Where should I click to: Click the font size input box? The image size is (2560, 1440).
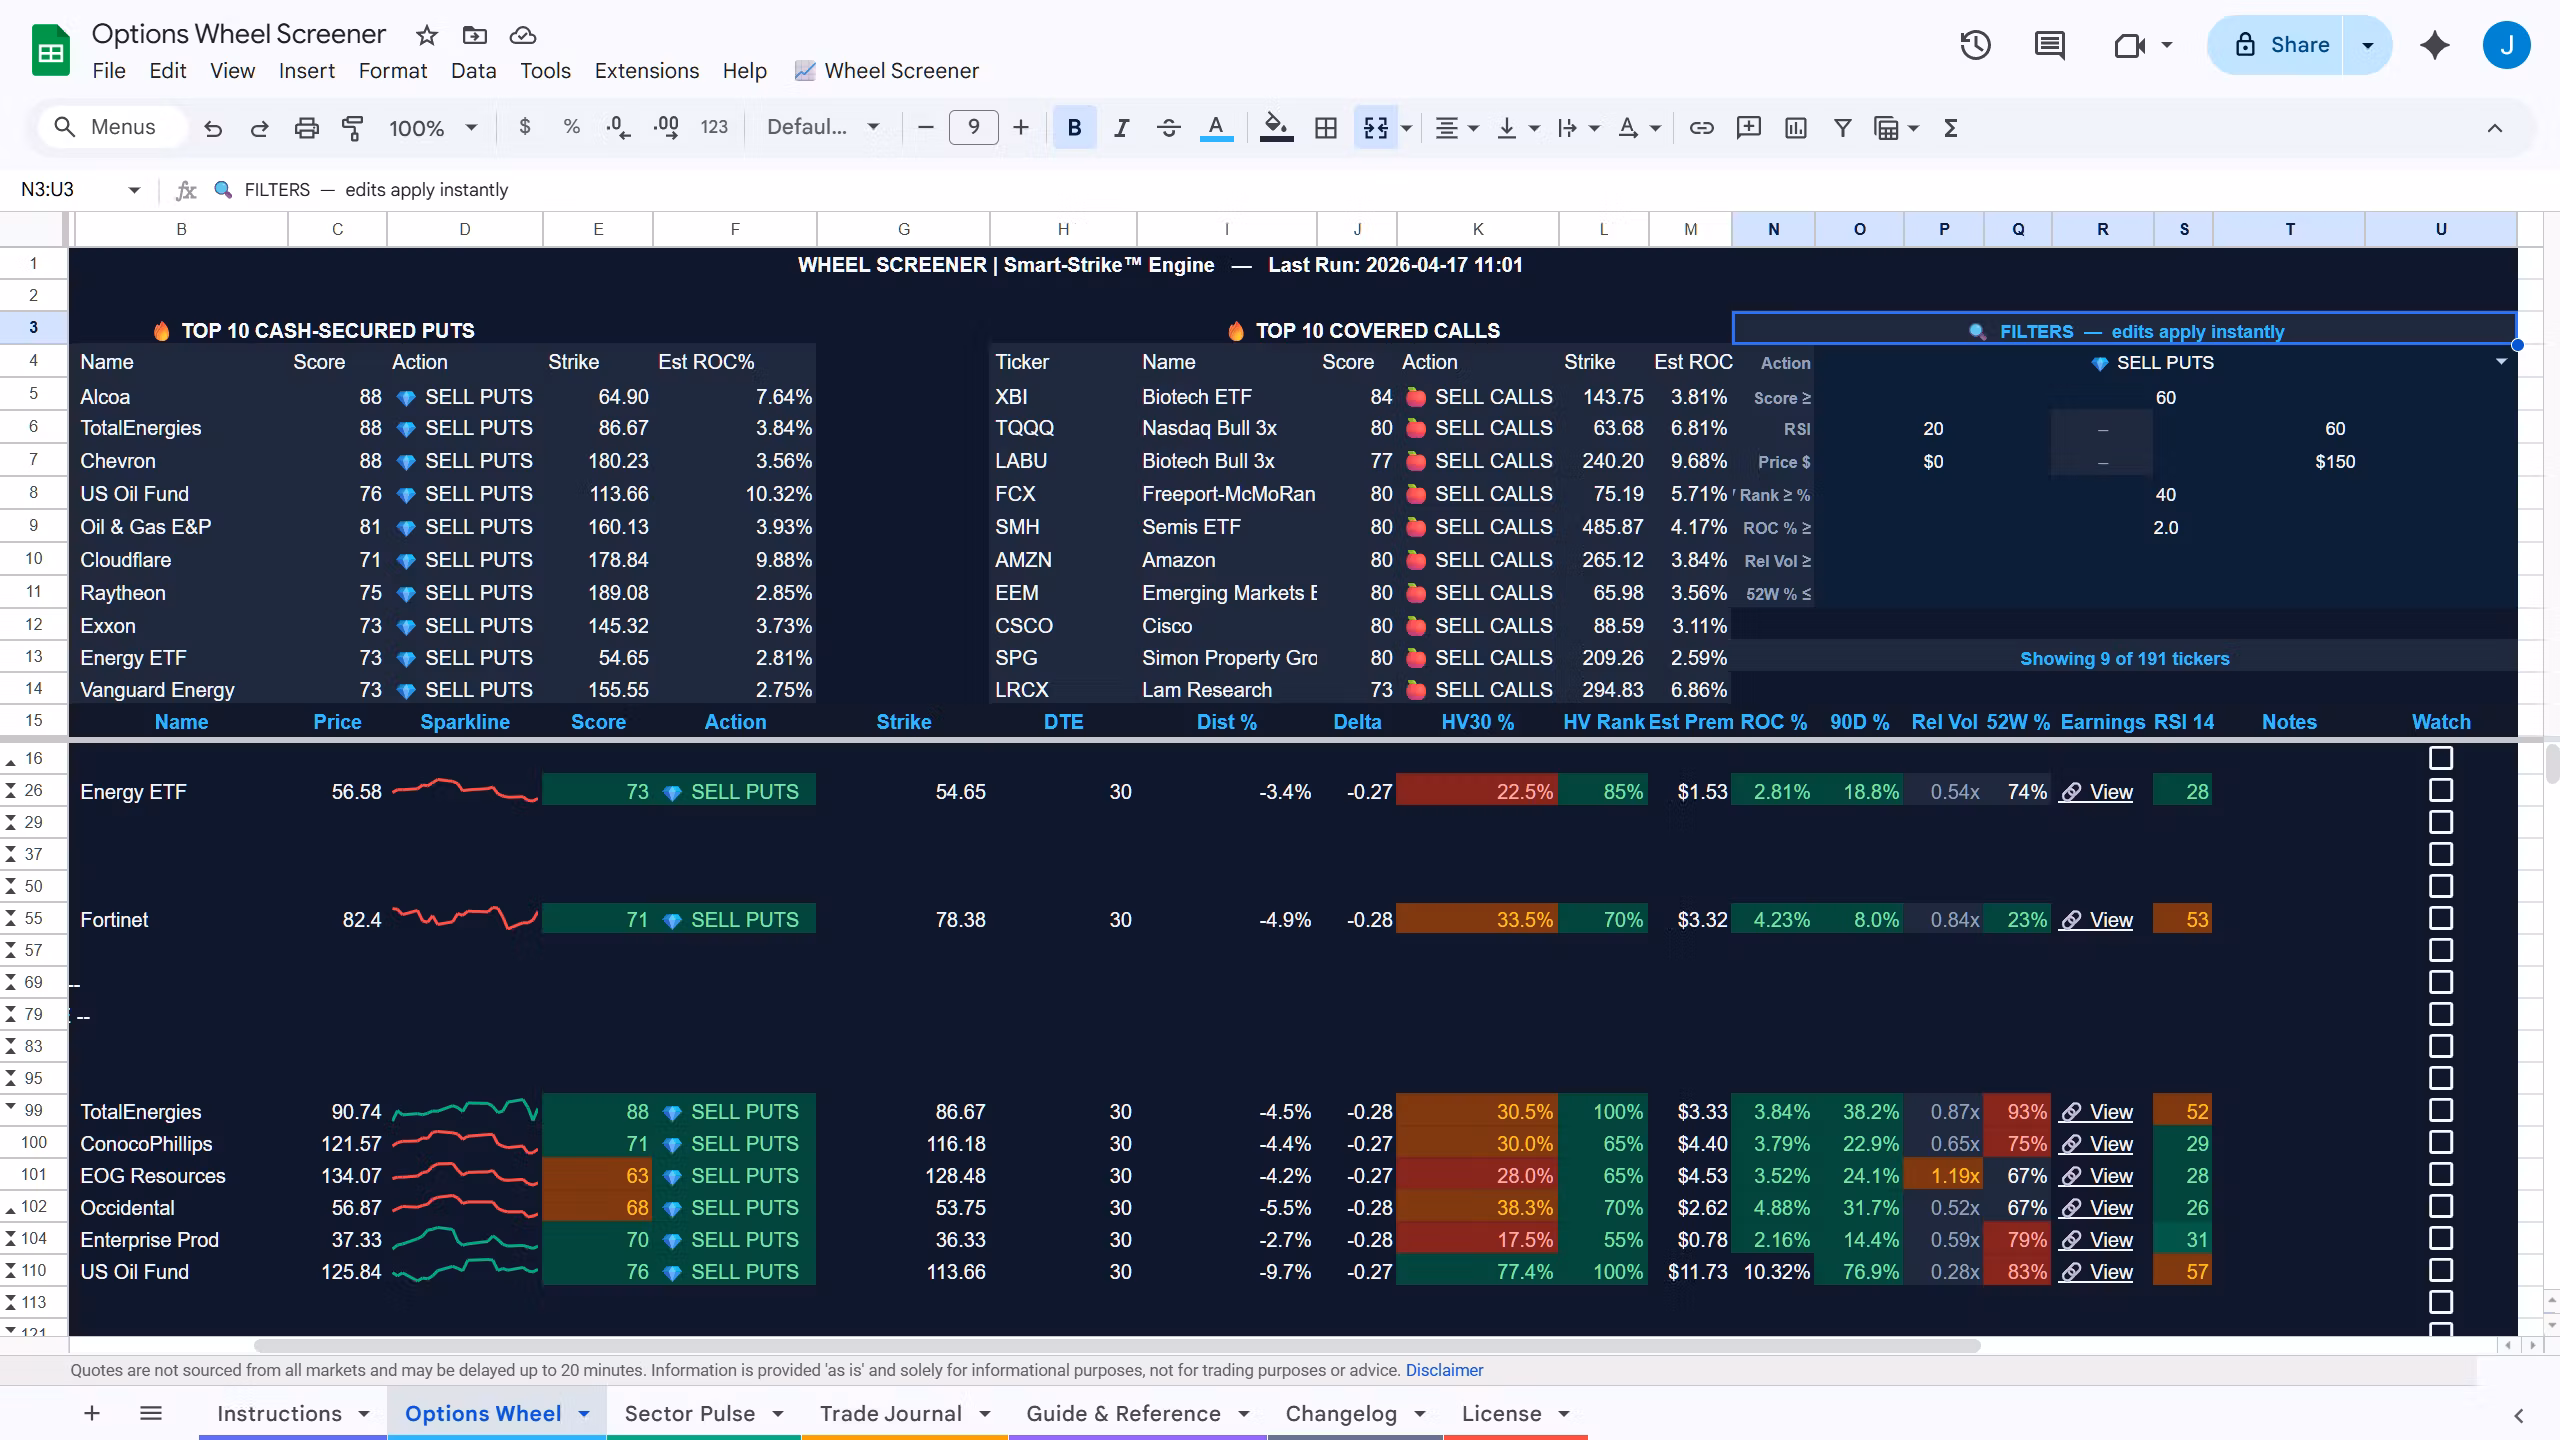coord(973,127)
